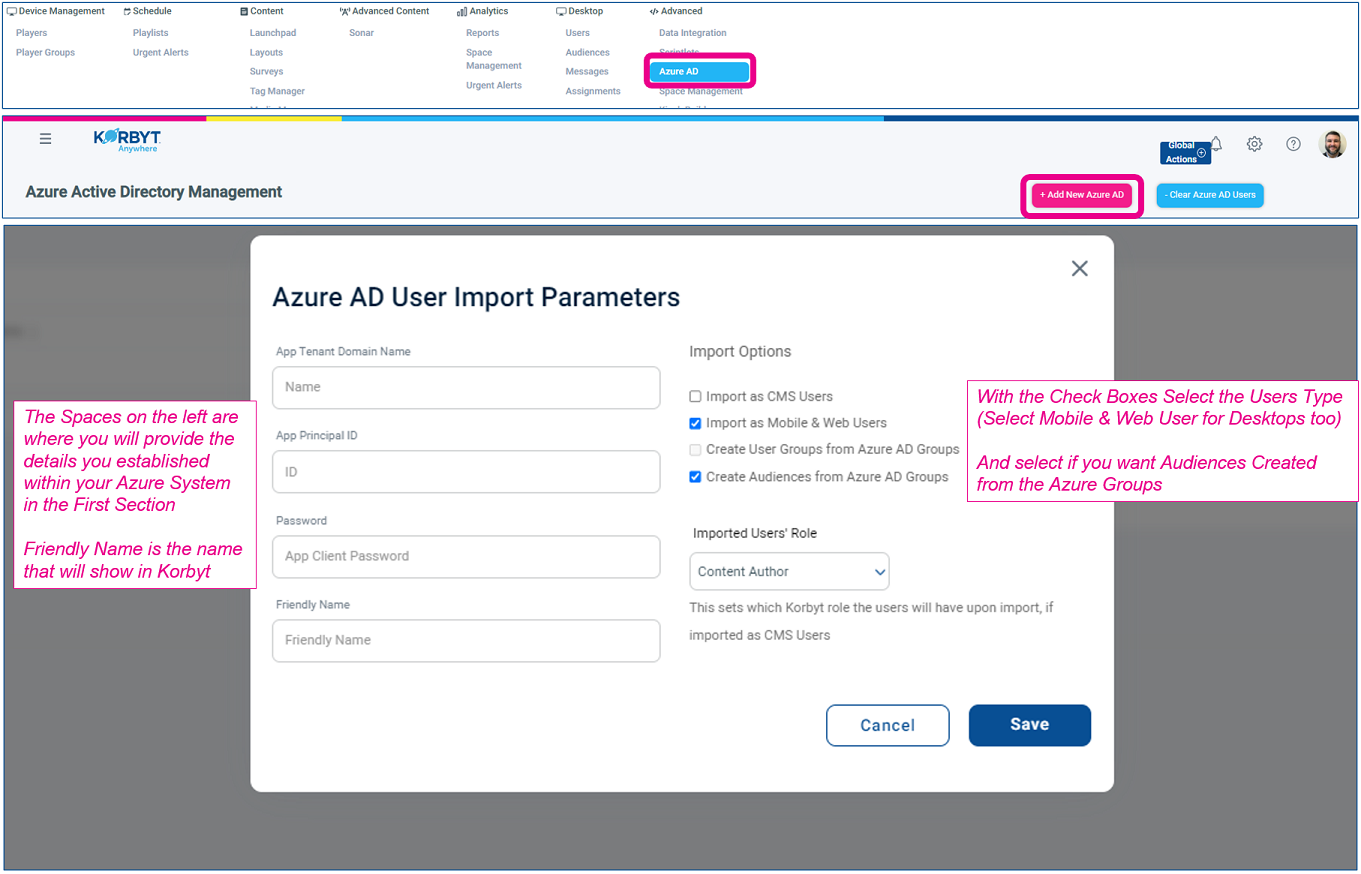Click the App Tenant Domain Name field

coord(466,387)
